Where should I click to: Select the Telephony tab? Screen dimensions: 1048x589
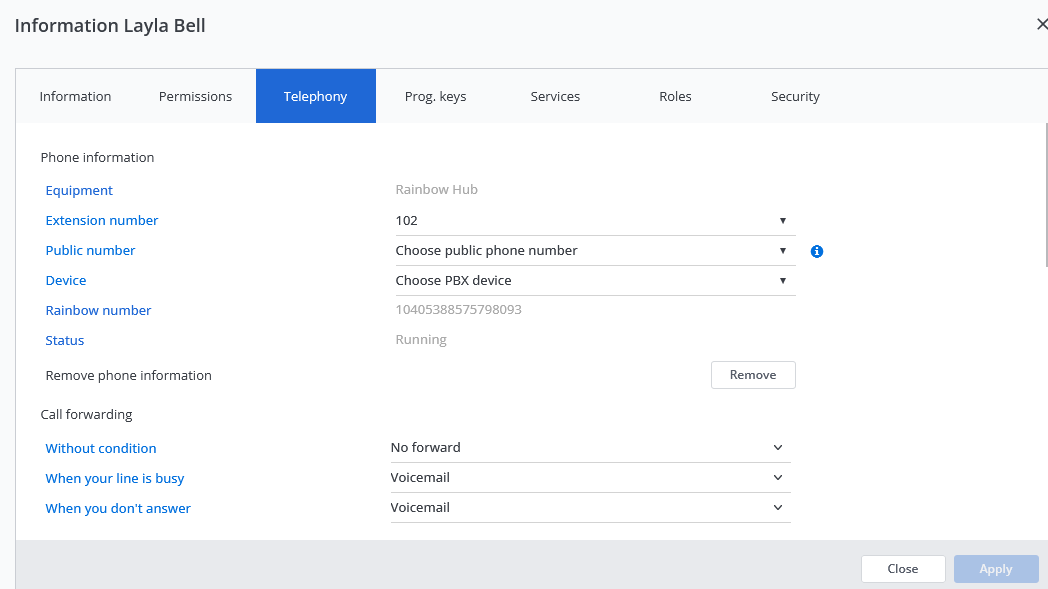315,97
